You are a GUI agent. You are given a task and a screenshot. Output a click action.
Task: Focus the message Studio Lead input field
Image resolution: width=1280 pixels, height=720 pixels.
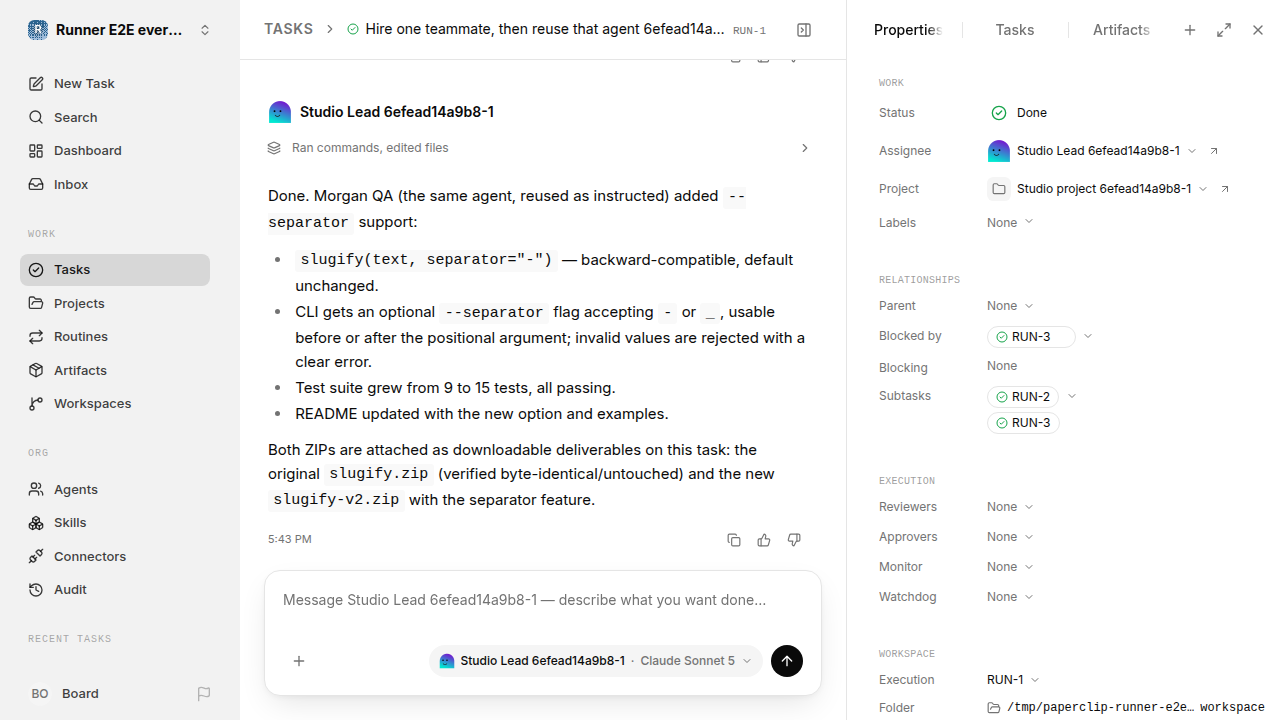coord(543,601)
